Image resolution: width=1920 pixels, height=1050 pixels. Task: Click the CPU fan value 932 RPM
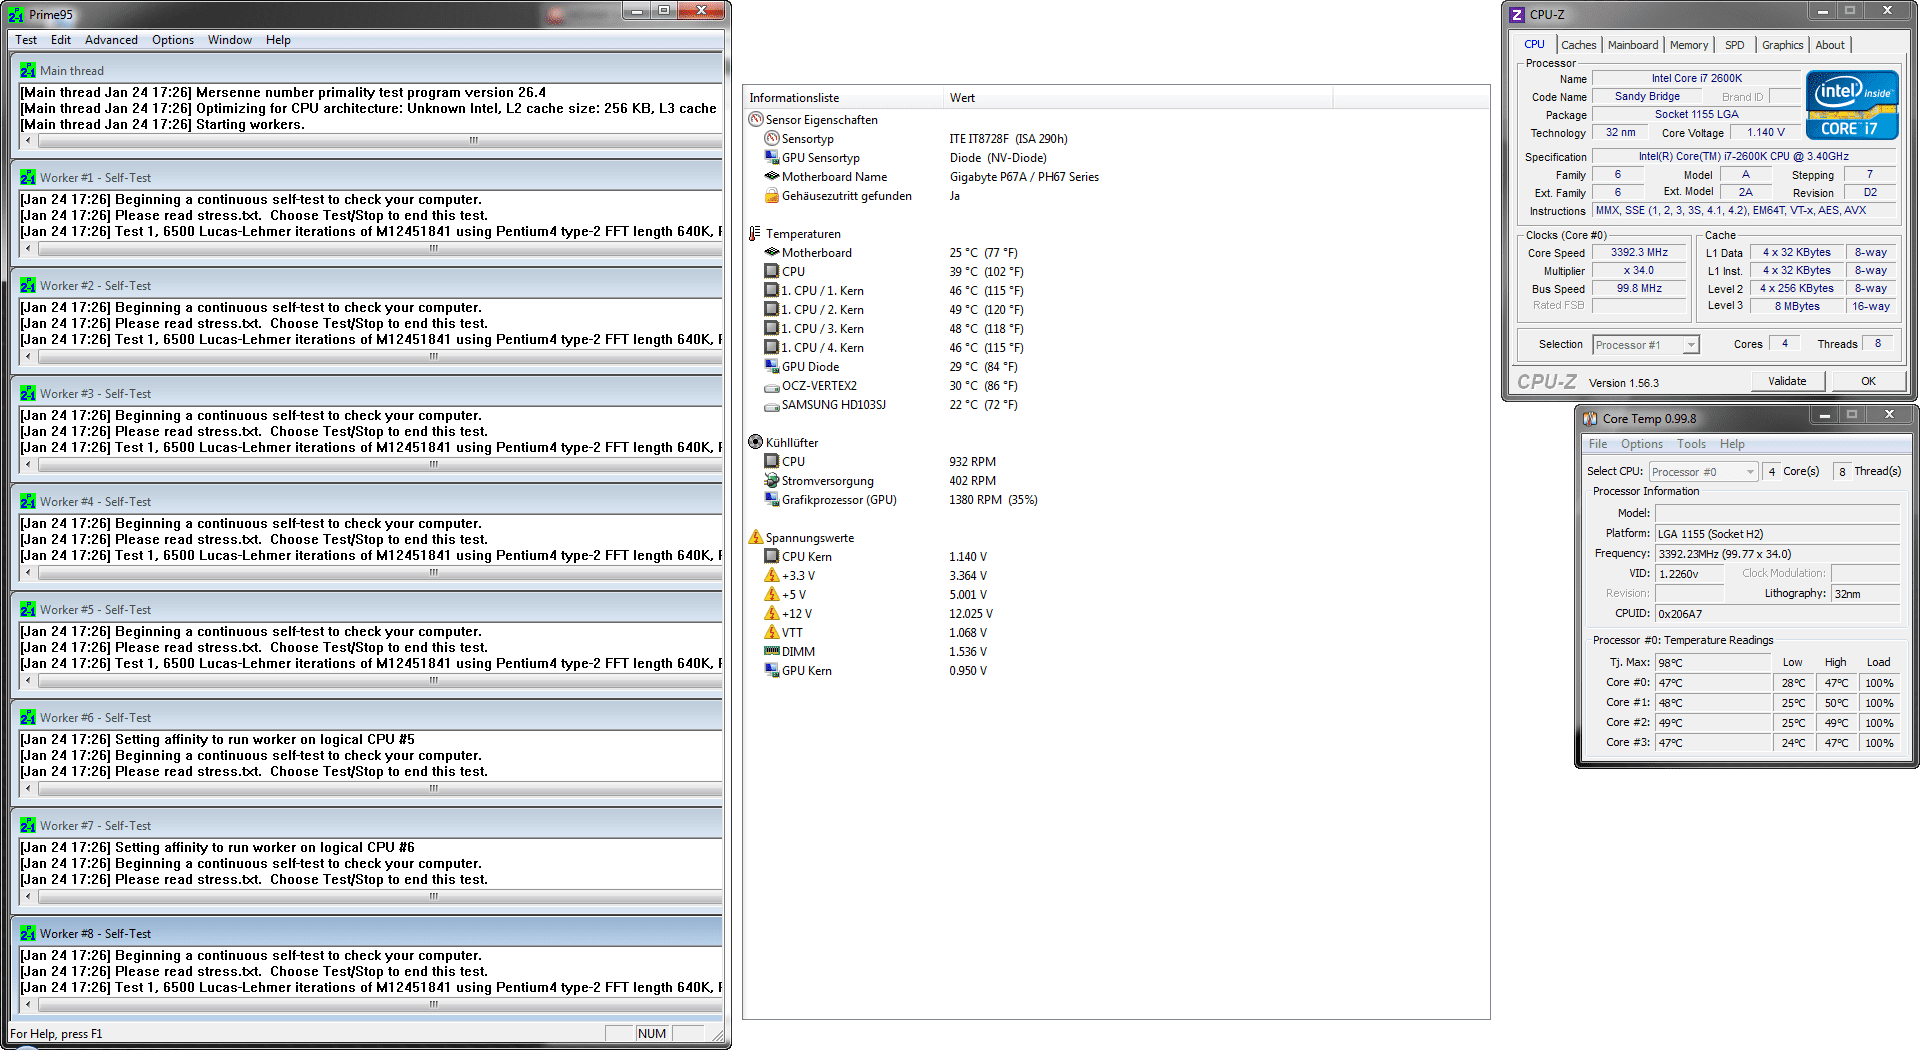972,462
